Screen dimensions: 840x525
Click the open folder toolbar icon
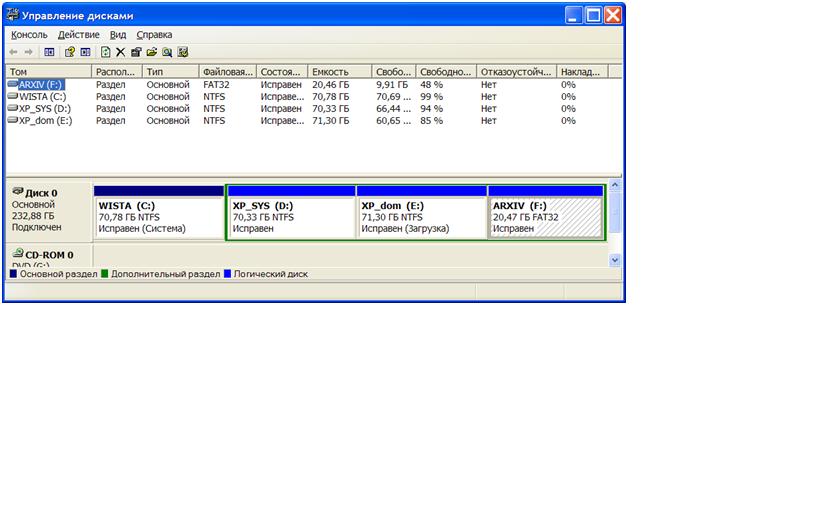coord(152,52)
